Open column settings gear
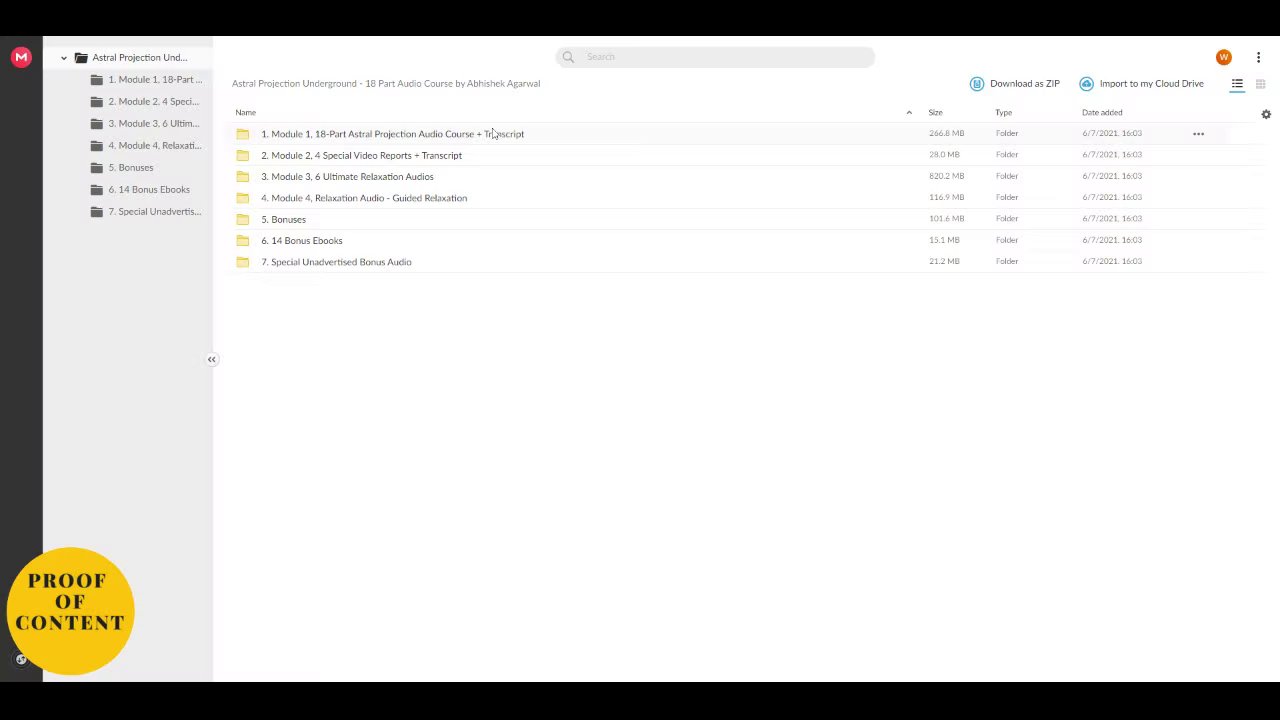 [1266, 114]
